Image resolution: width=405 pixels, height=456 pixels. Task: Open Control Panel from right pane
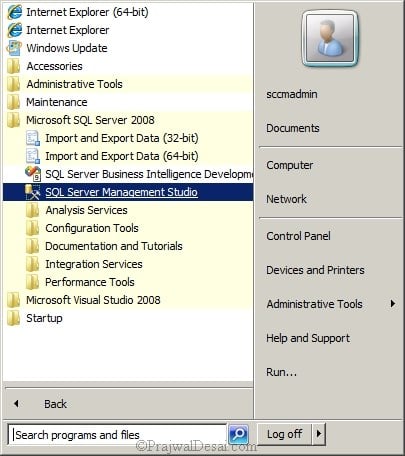point(298,236)
